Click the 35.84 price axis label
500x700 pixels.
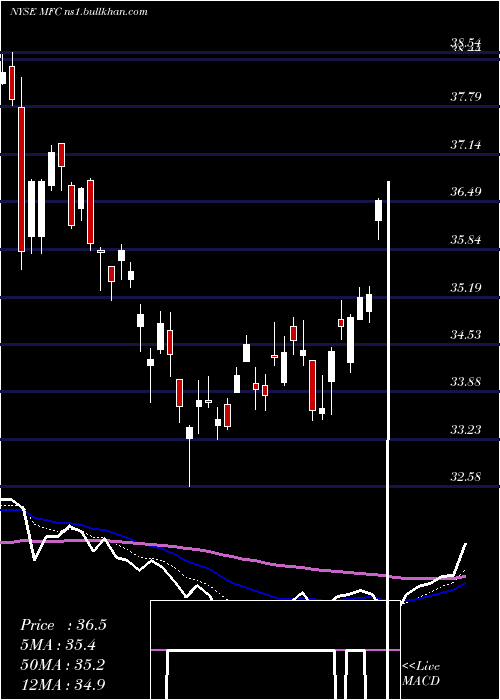(466, 240)
